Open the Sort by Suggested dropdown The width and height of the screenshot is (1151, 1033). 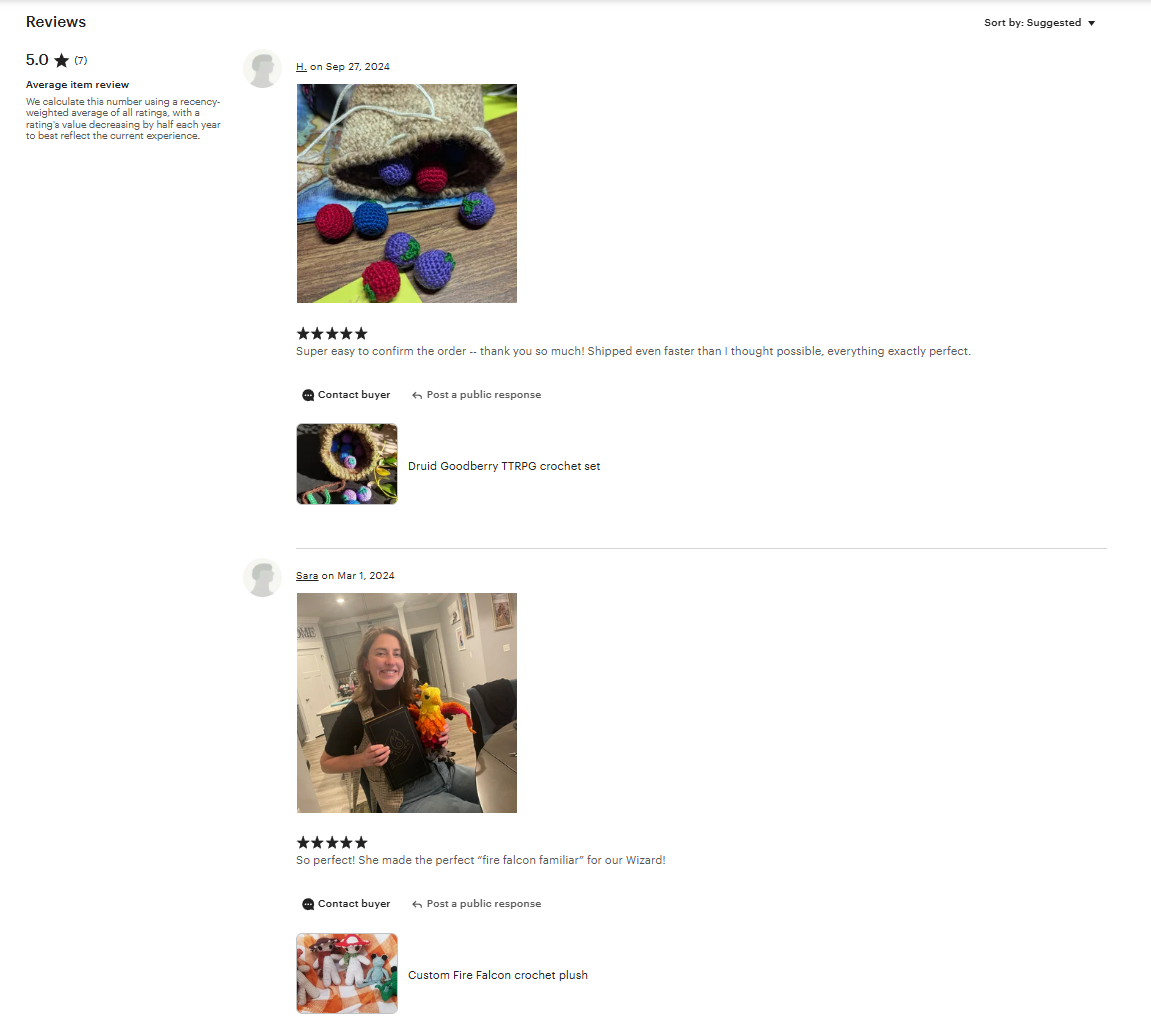[x=1039, y=23]
